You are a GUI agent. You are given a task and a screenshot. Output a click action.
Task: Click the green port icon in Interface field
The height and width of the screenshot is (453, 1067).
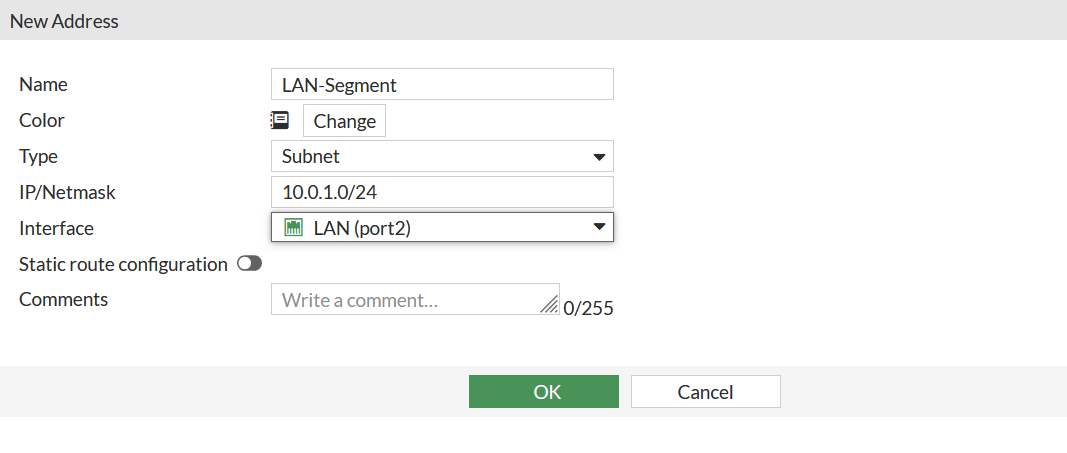point(293,227)
